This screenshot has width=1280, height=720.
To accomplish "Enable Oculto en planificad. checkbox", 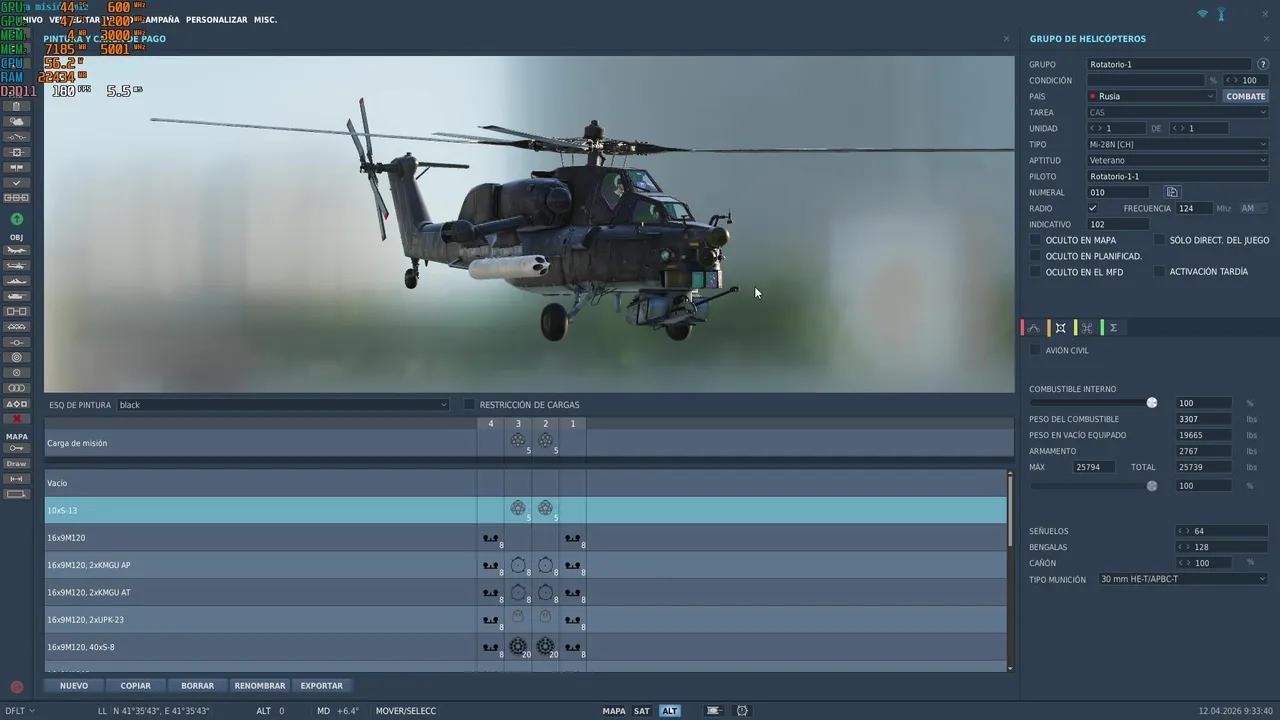I will (1036, 256).
